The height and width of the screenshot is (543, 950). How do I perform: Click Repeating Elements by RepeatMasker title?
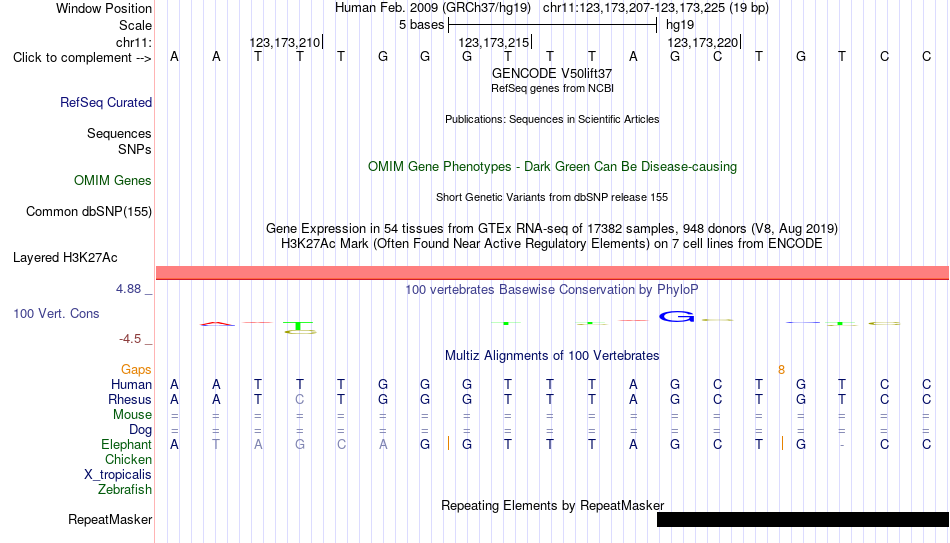pos(553,505)
